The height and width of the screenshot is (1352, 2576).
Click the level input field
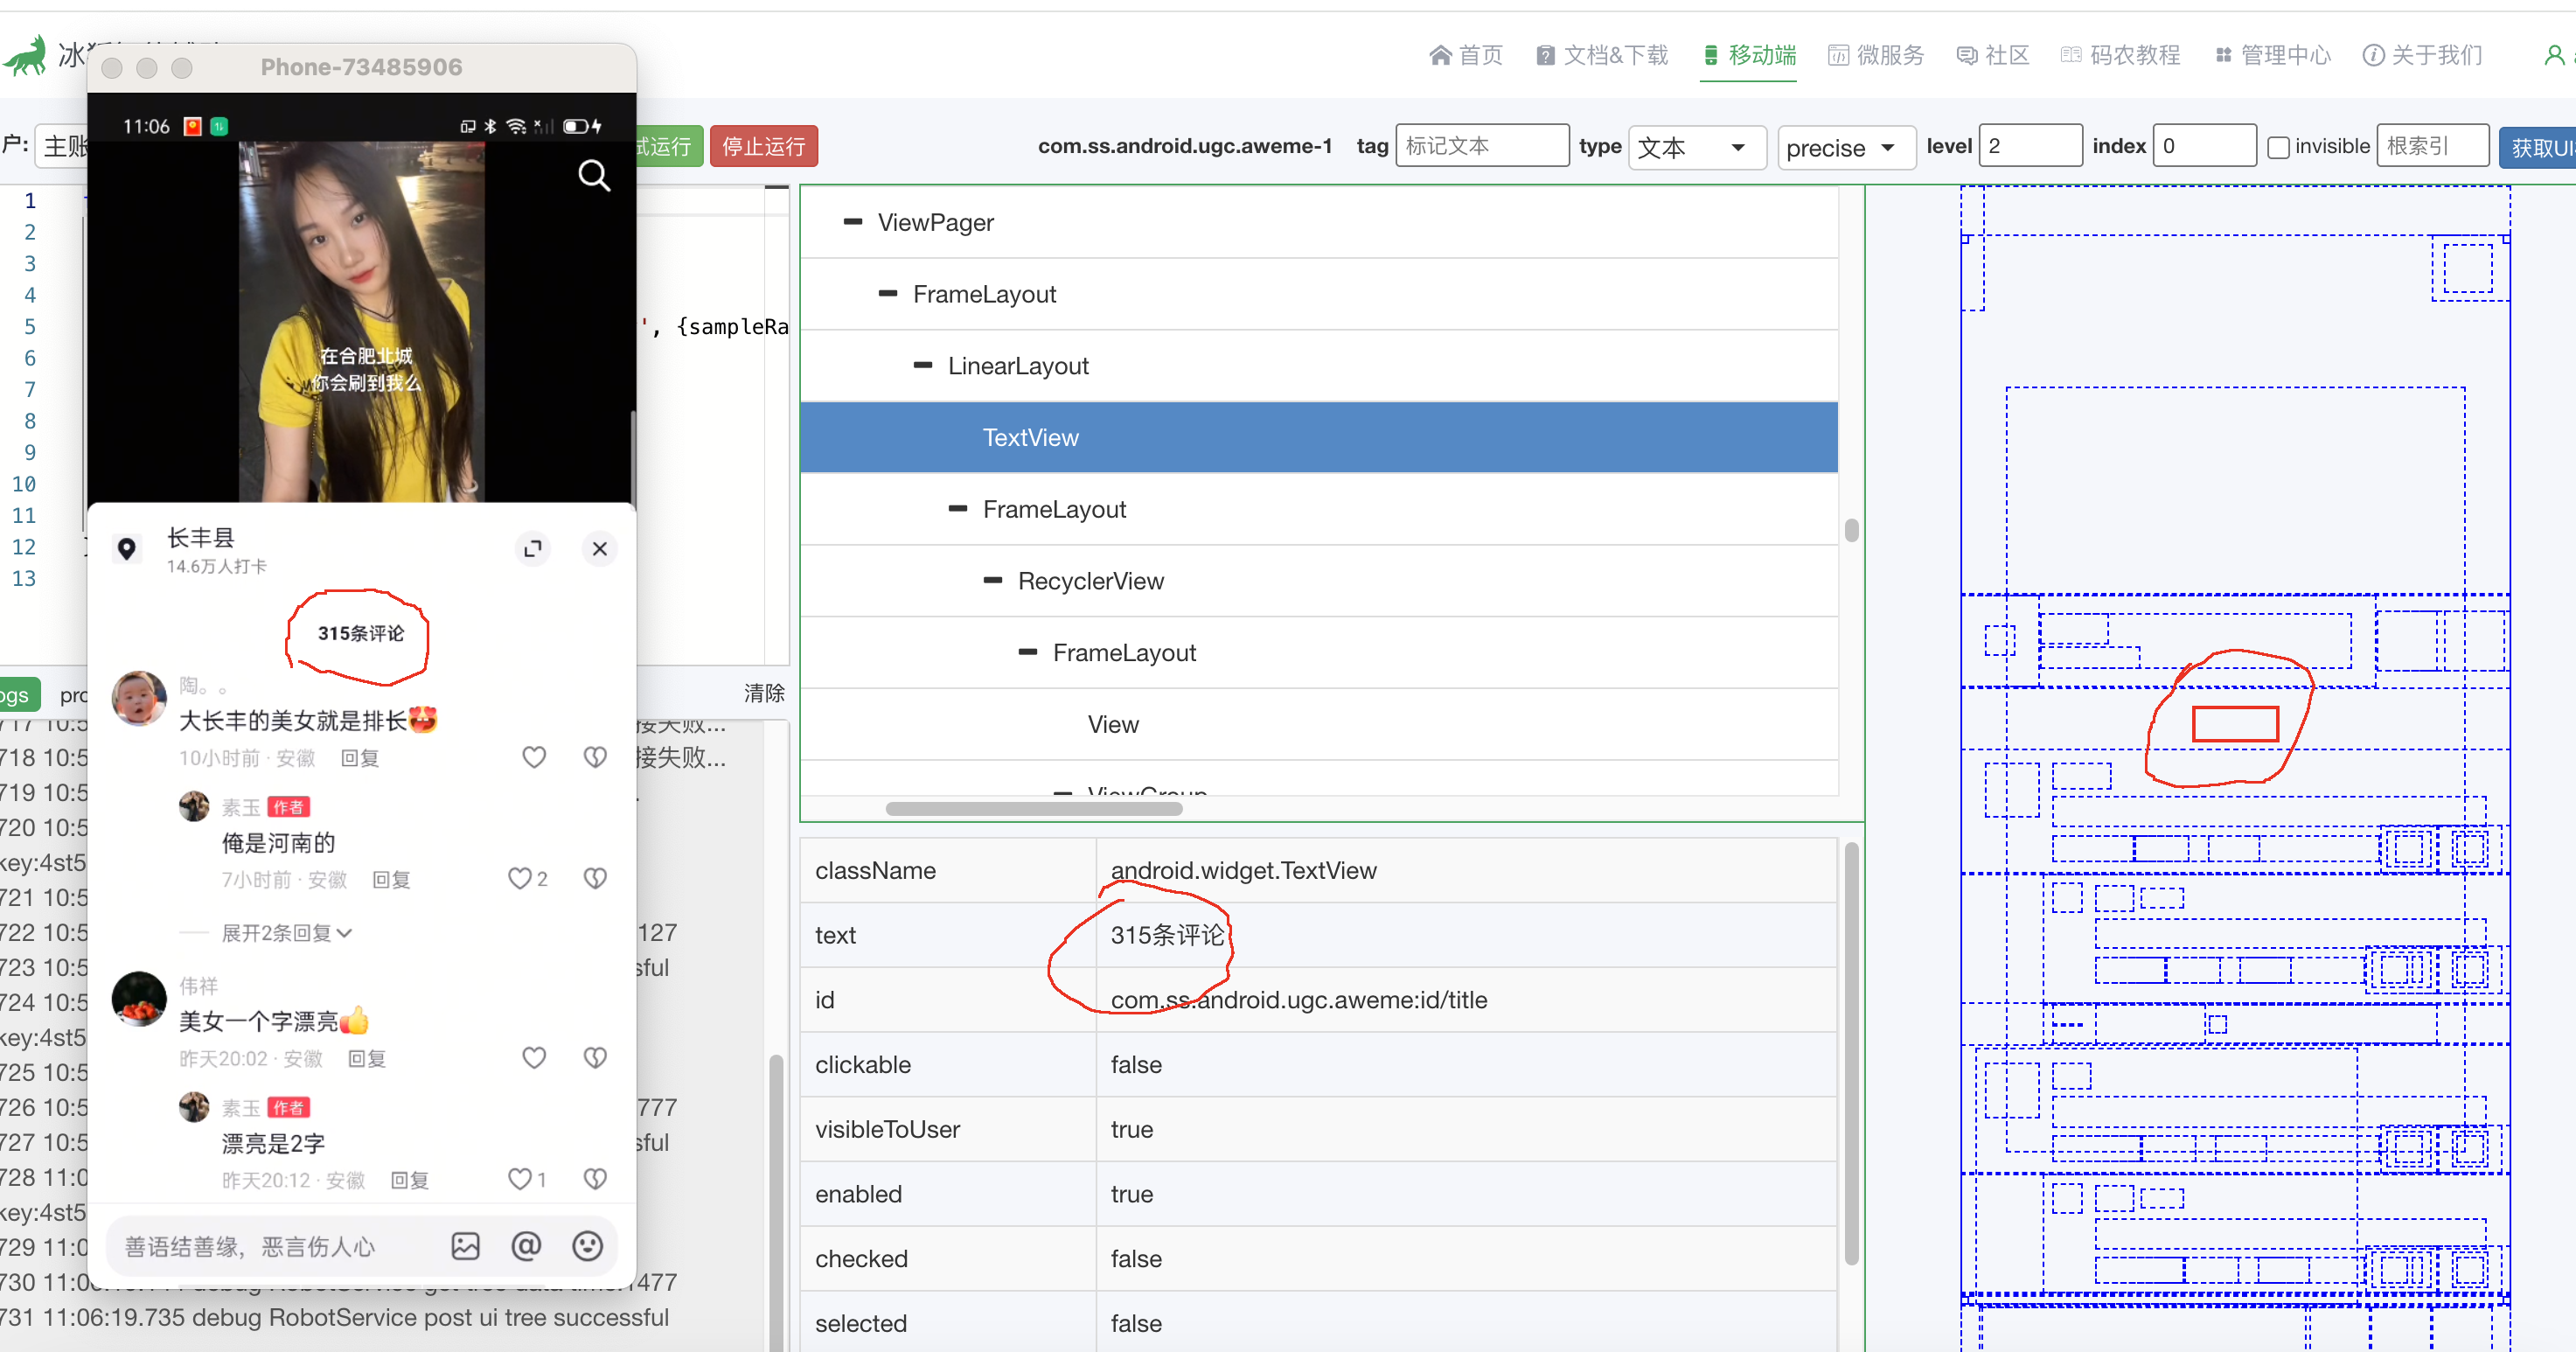point(2031,146)
